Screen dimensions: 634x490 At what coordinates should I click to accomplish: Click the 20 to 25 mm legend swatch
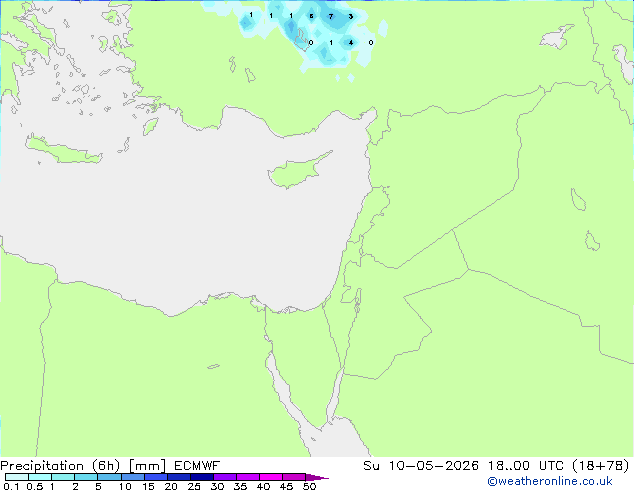click(179, 477)
